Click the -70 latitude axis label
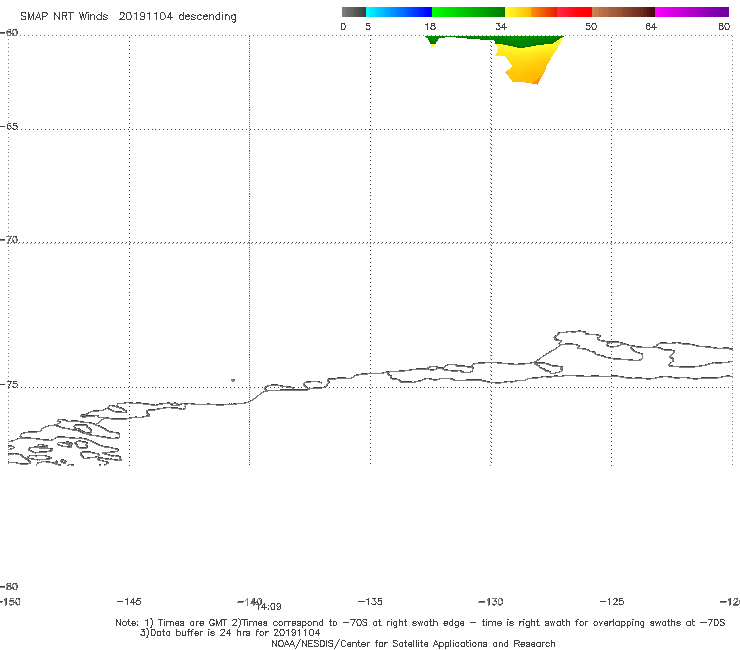The image size is (740, 650). pyautogui.click(x=9, y=240)
